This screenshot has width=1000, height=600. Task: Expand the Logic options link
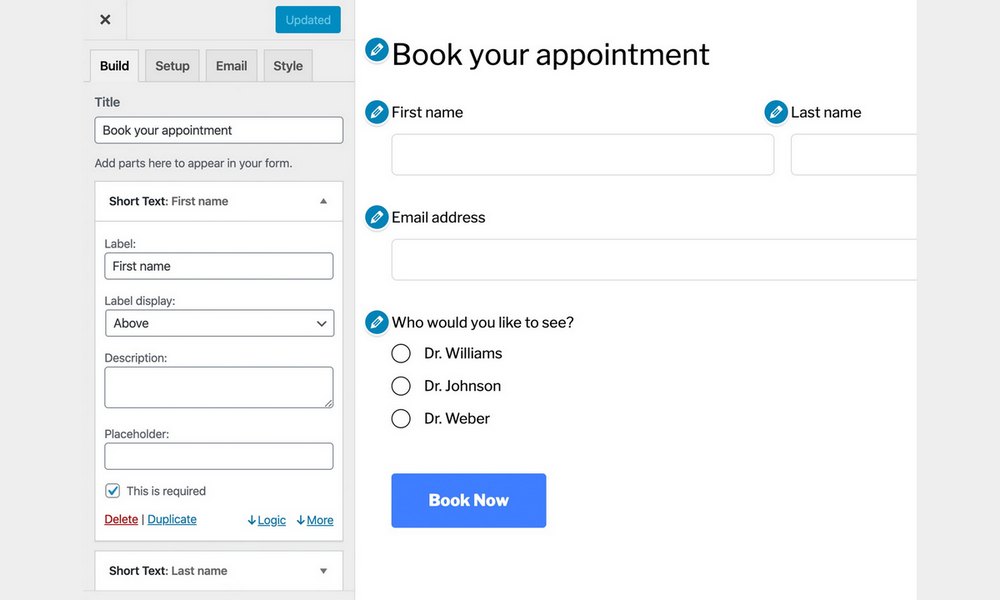point(267,520)
